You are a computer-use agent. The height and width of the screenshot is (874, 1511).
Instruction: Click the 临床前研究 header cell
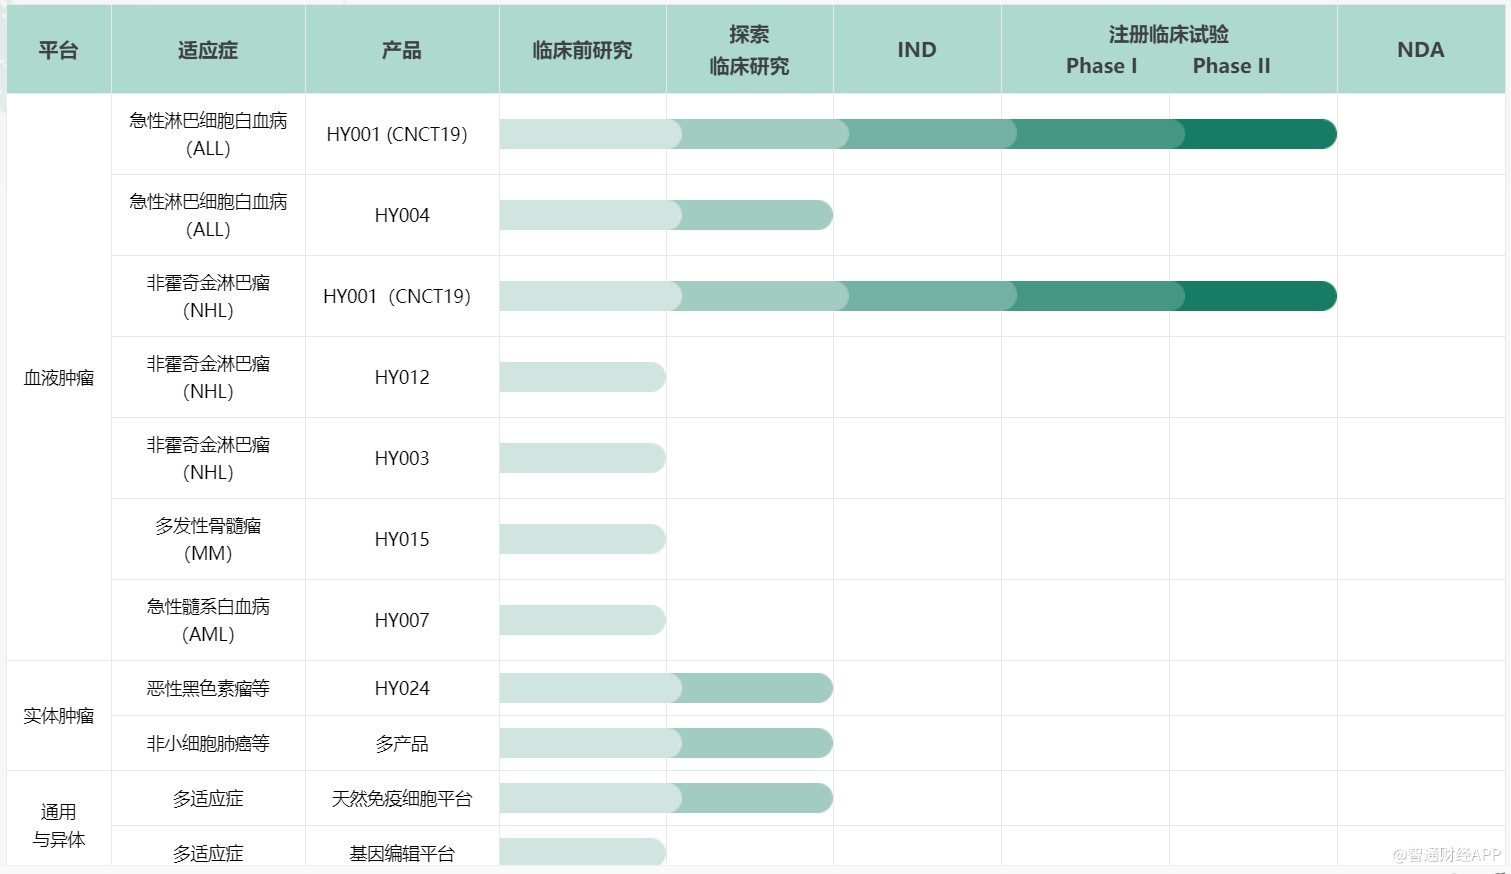(582, 49)
